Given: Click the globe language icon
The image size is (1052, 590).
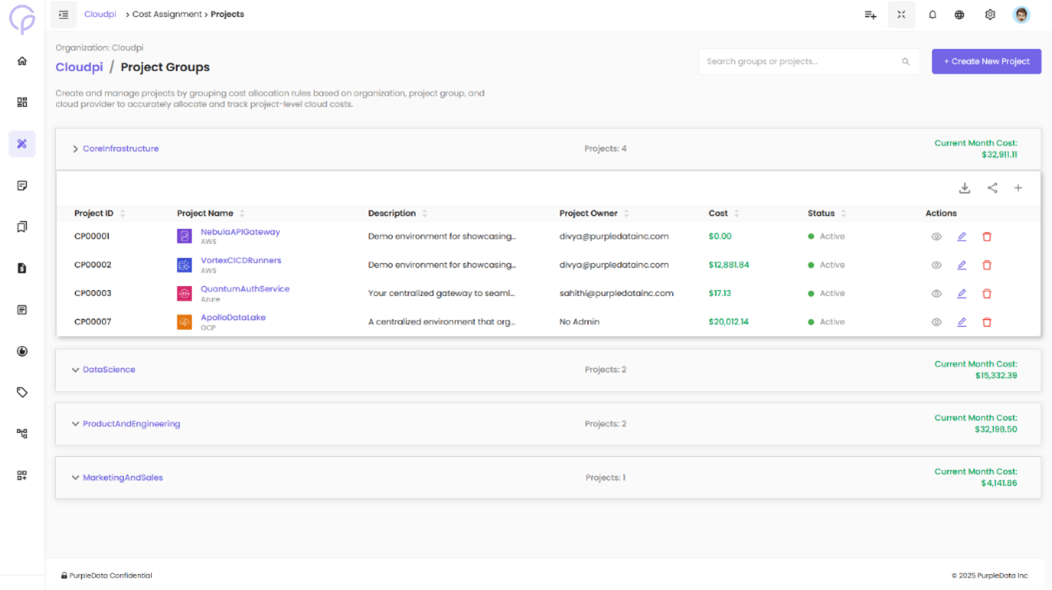Looking at the screenshot, I should tap(959, 15).
